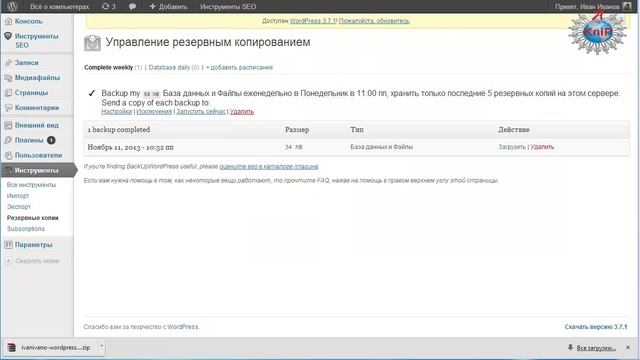Open Все инструменты submenu item
This screenshot has height=360, width=640.
tap(31, 185)
